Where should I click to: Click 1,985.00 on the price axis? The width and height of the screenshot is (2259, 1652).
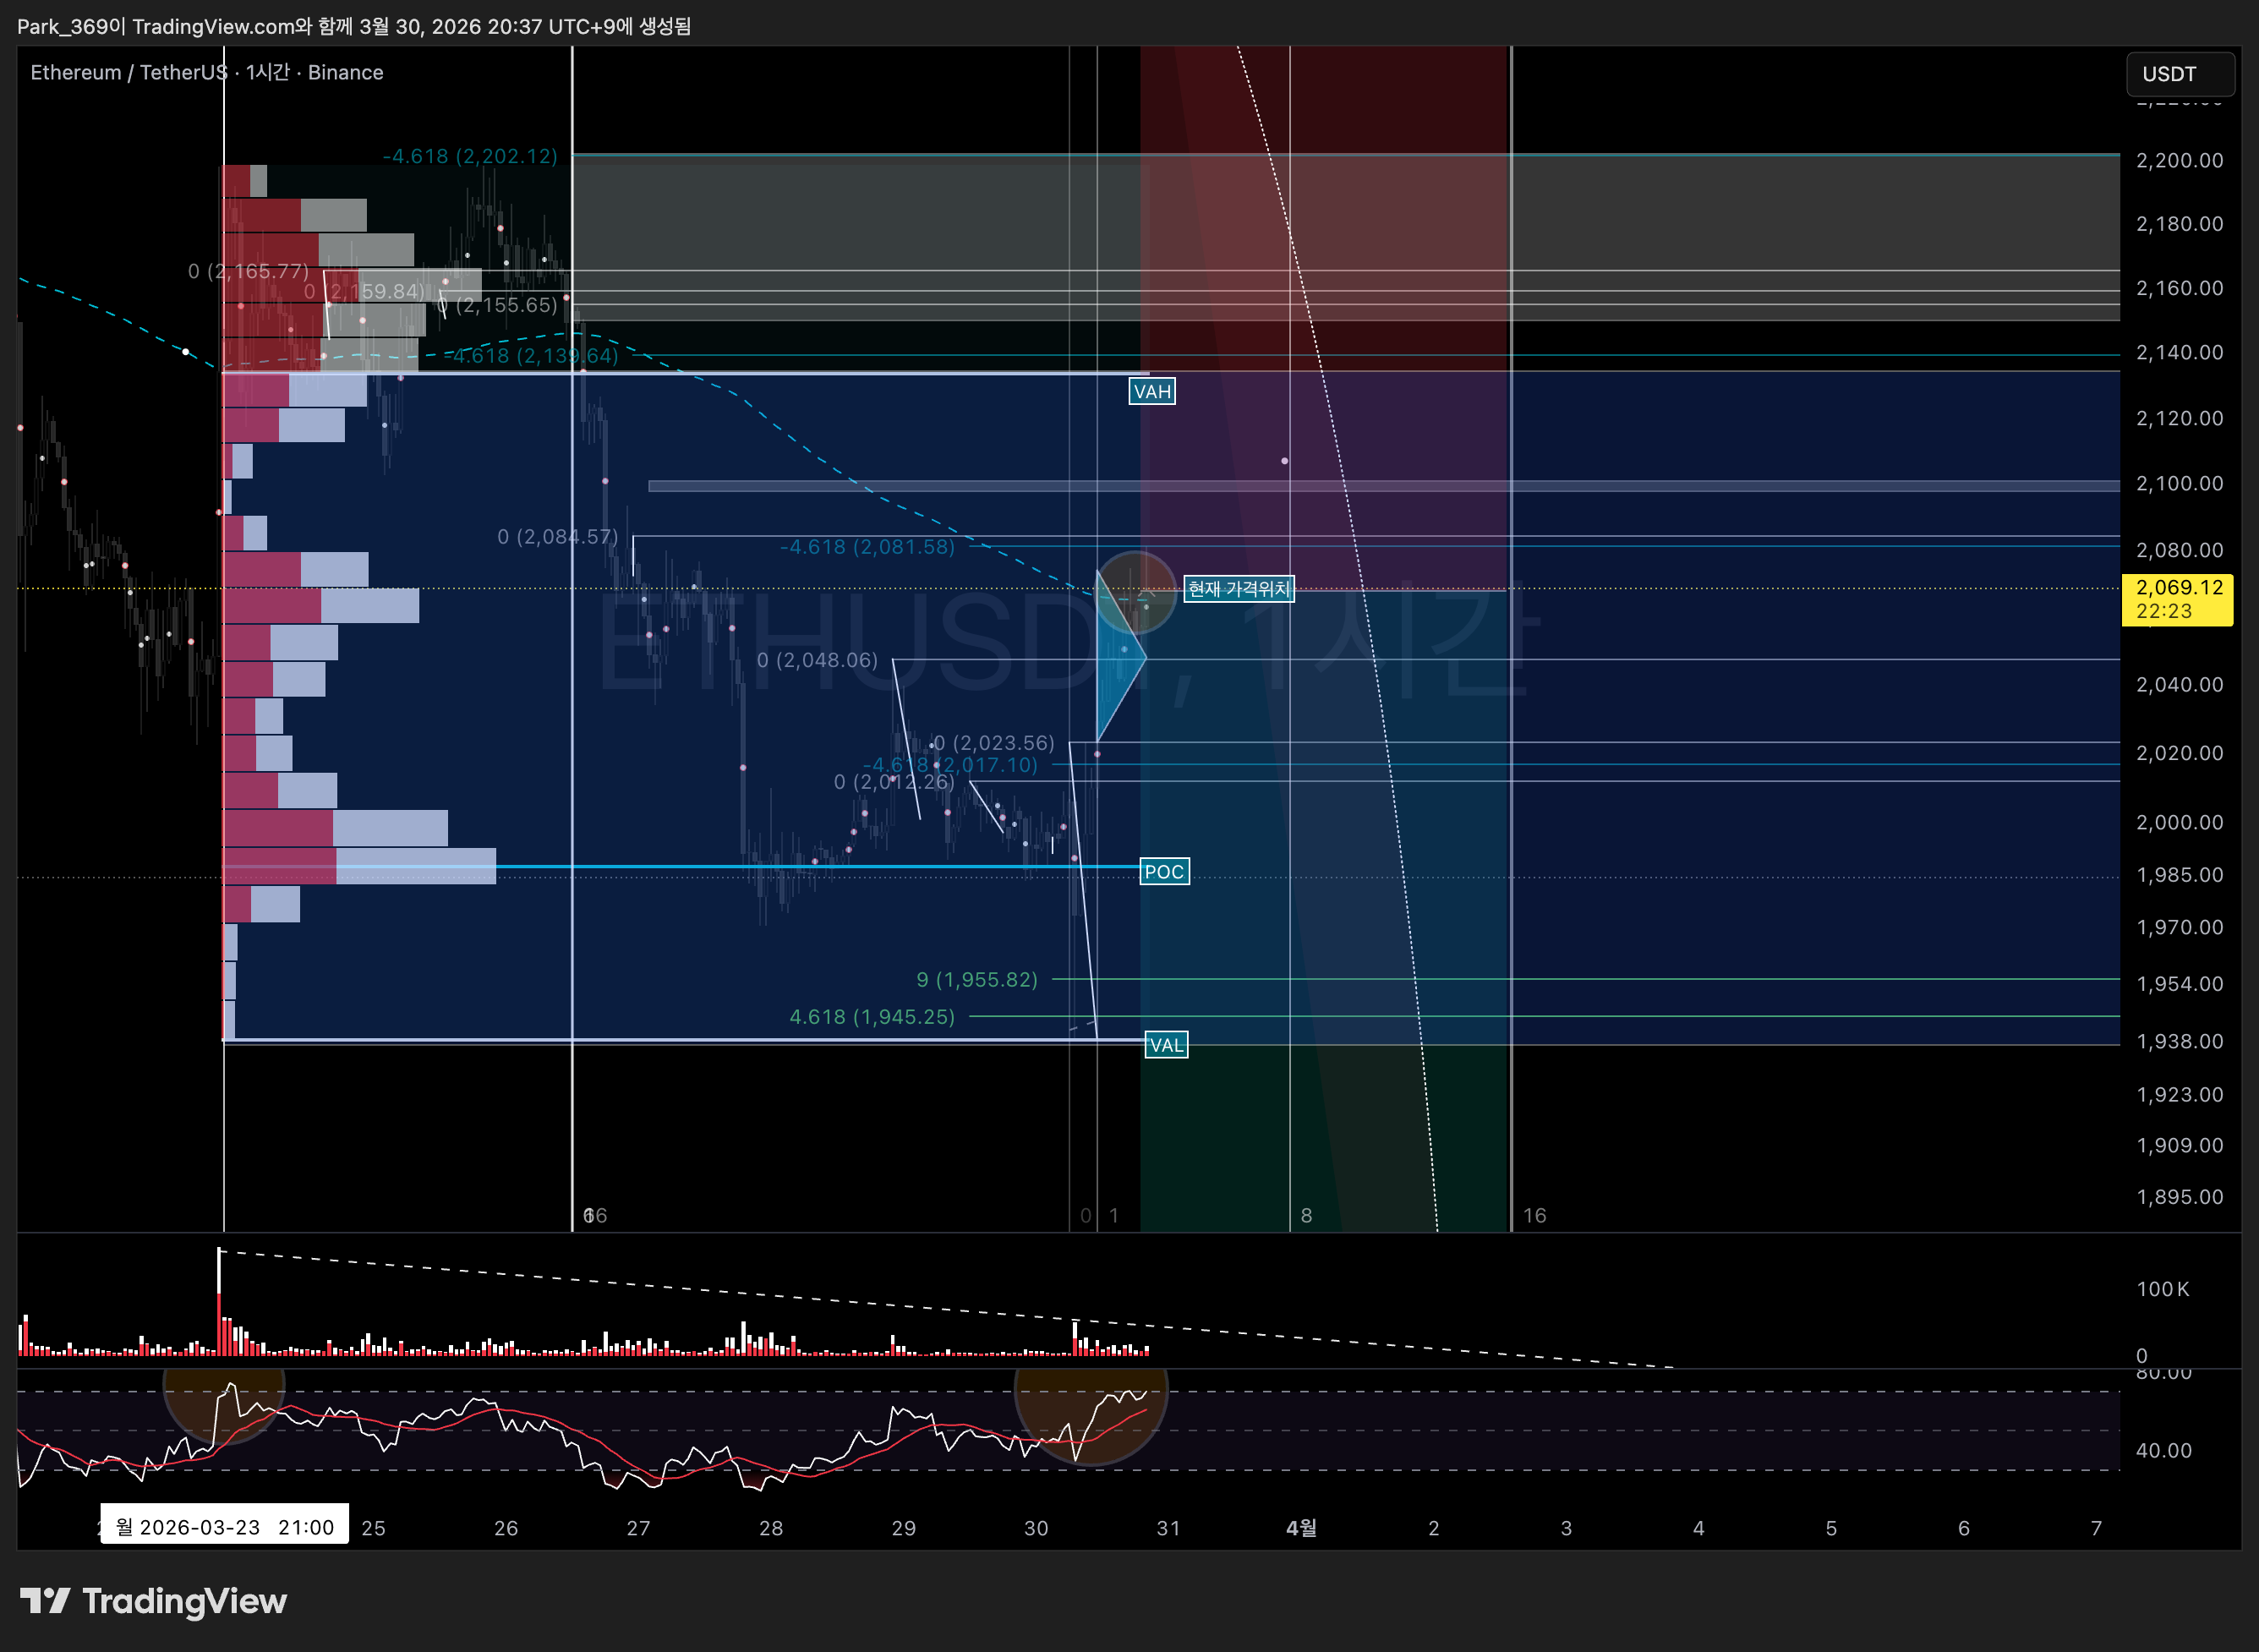(2179, 875)
